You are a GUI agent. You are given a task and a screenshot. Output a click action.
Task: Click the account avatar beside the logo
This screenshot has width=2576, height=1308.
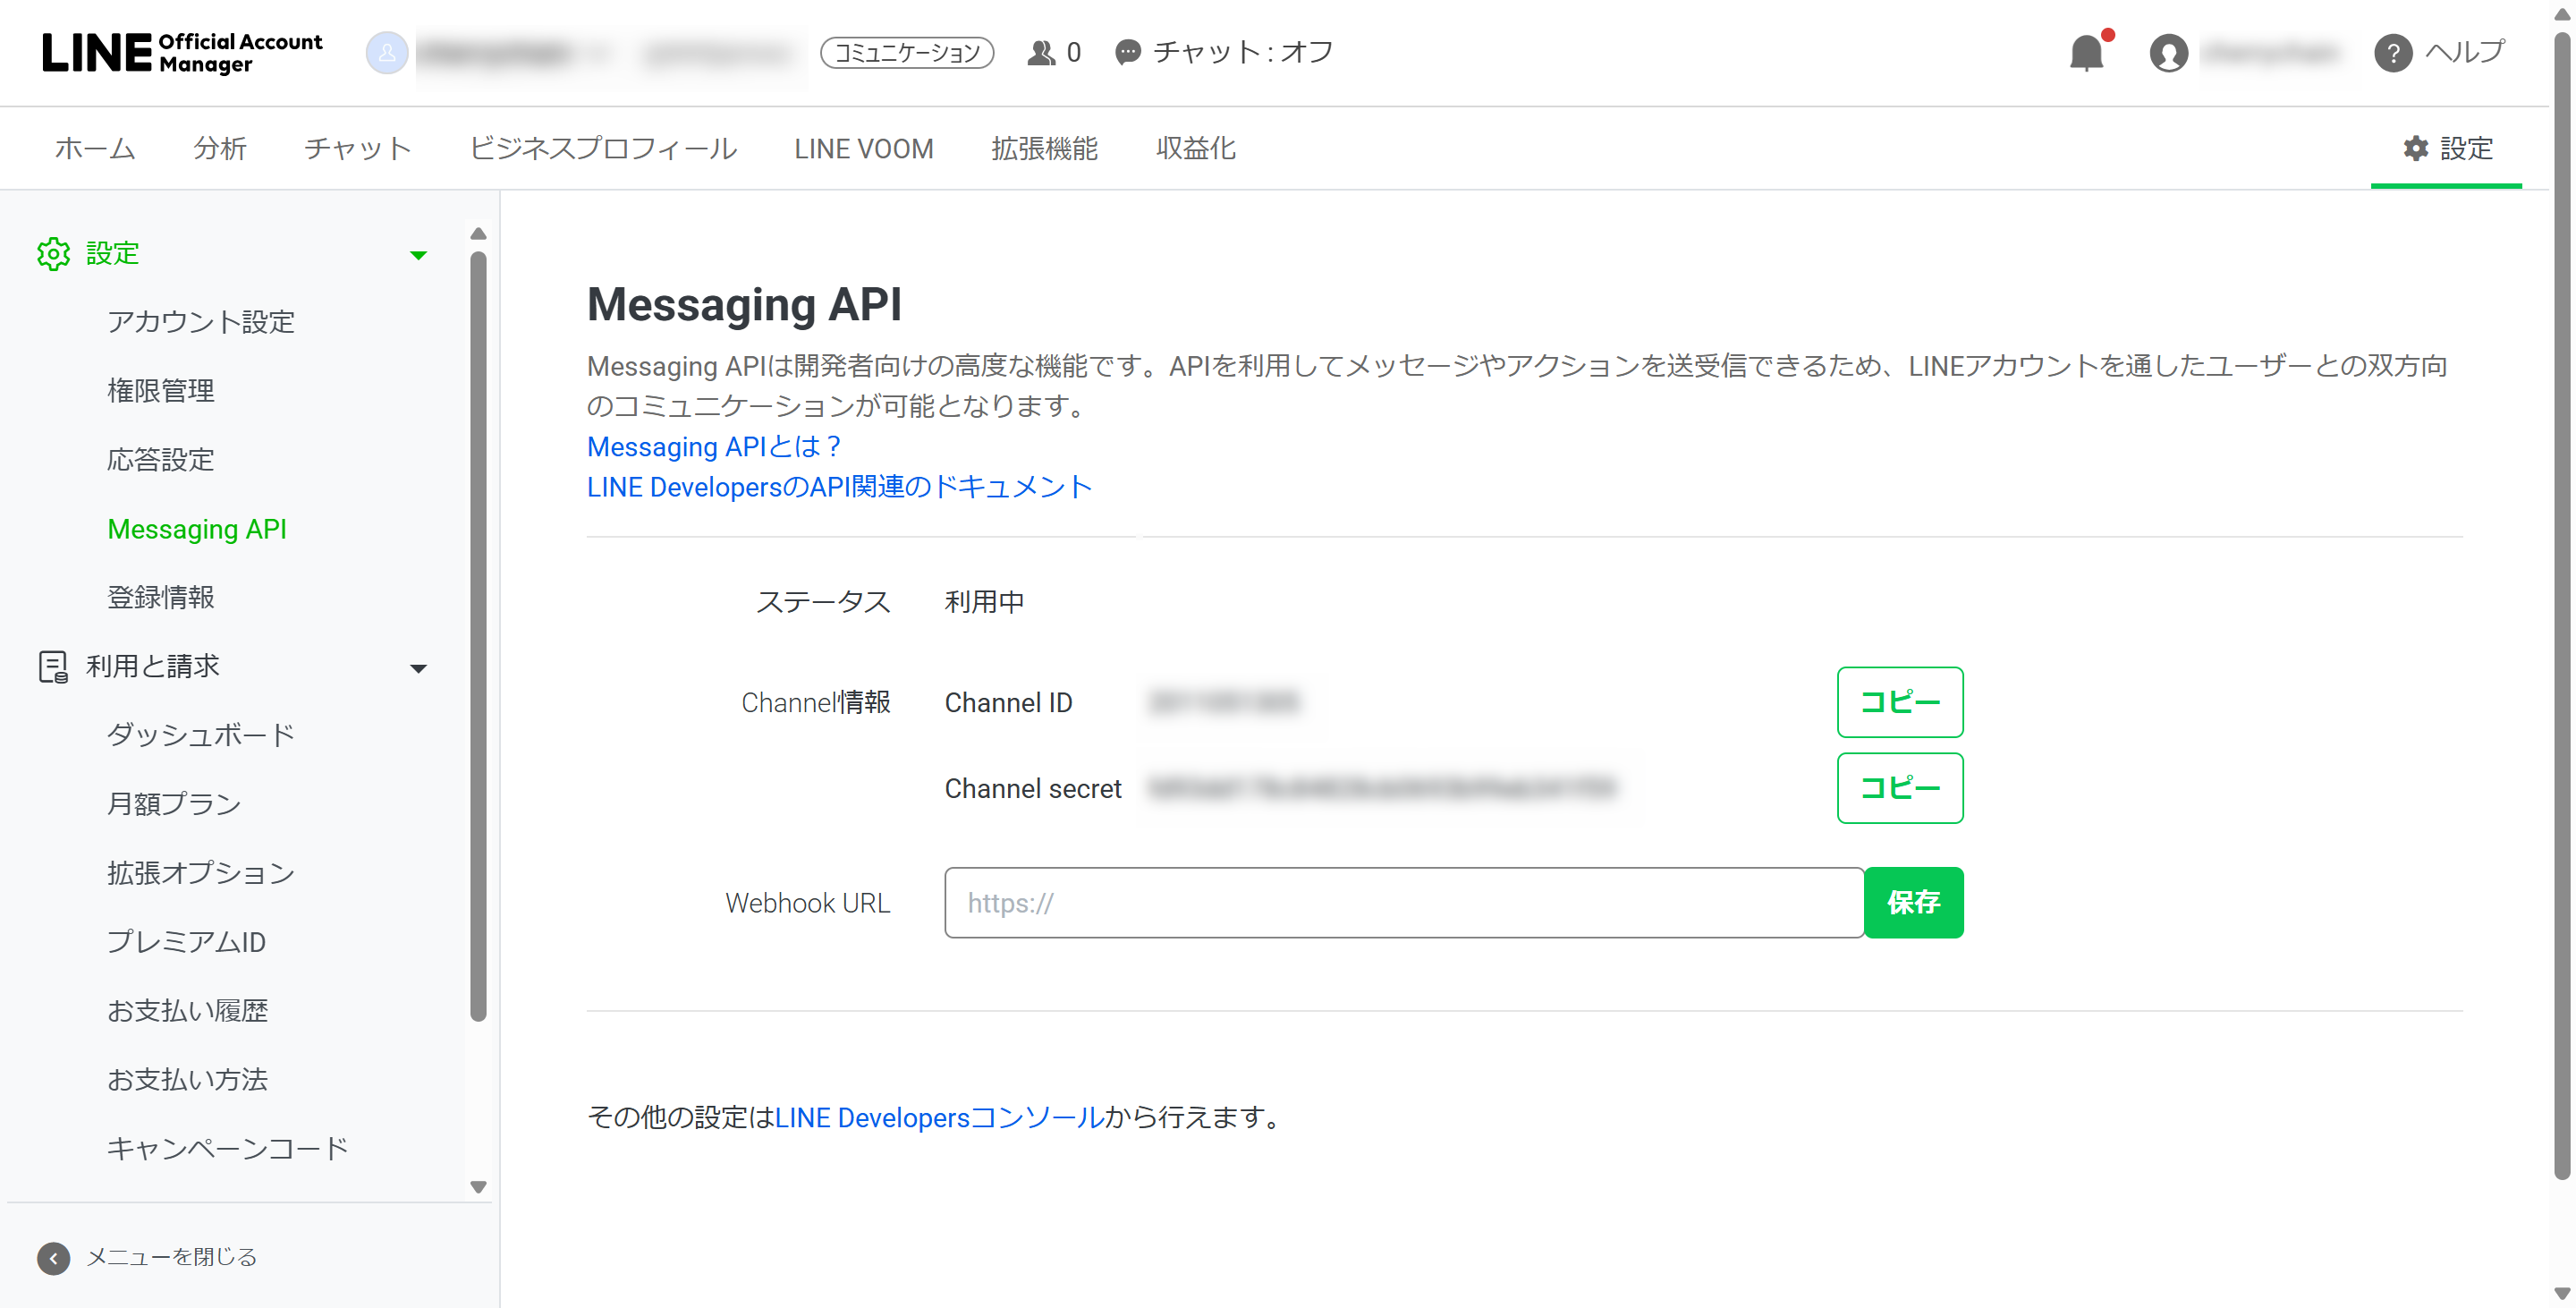(x=387, y=53)
